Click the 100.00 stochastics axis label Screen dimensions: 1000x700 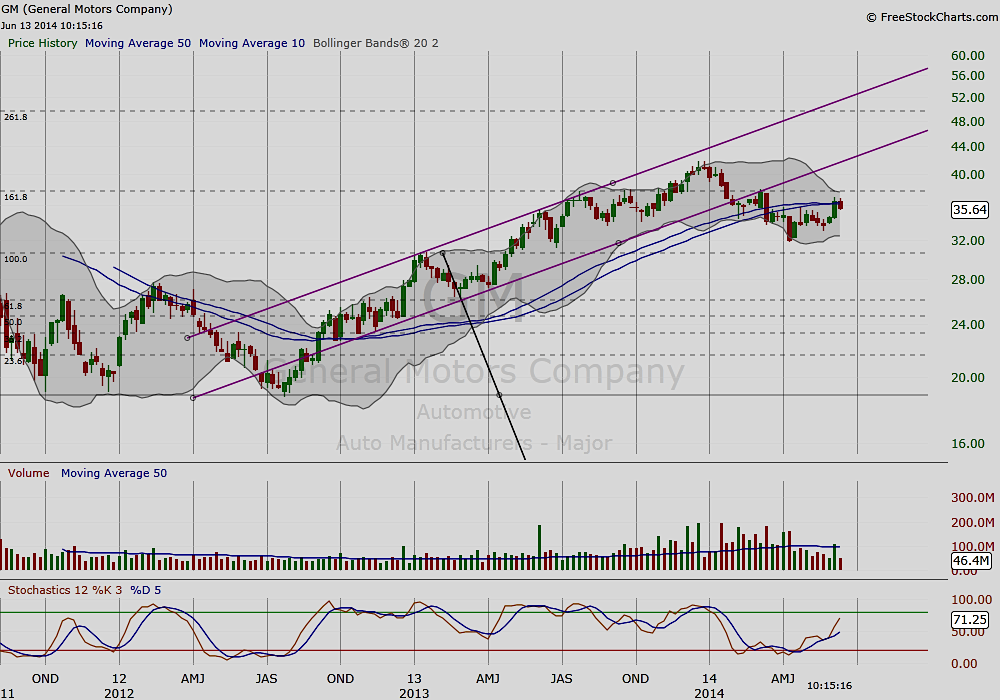(x=971, y=600)
